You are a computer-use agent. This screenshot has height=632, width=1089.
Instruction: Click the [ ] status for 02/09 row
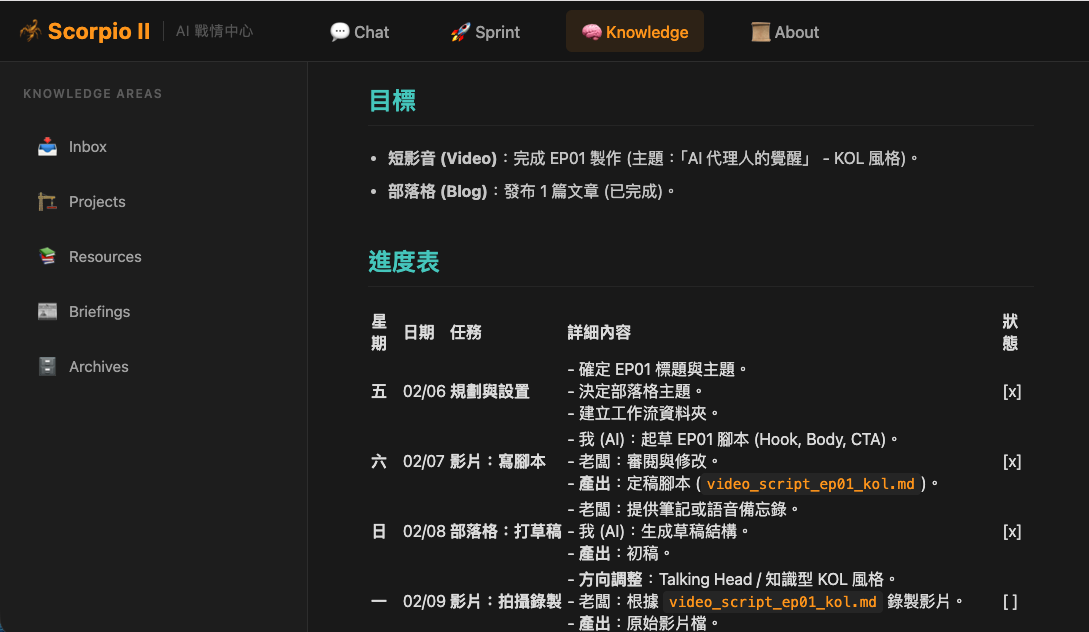point(1011,602)
